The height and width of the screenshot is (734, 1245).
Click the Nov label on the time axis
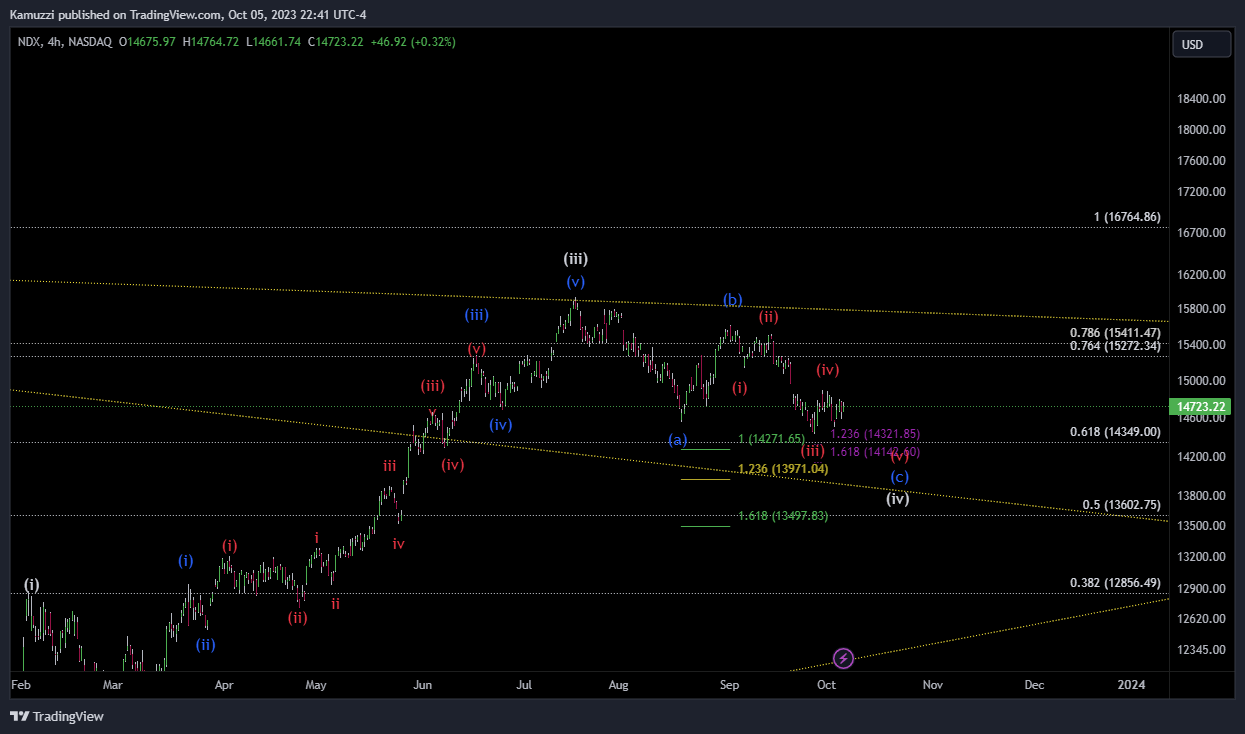click(x=933, y=685)
